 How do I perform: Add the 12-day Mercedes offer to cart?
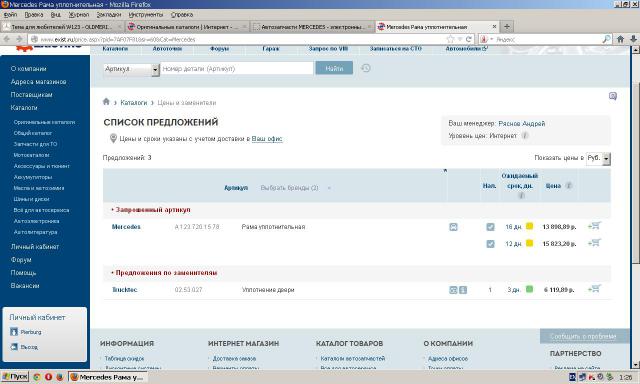pyautogui.click(x=594, y=243)
